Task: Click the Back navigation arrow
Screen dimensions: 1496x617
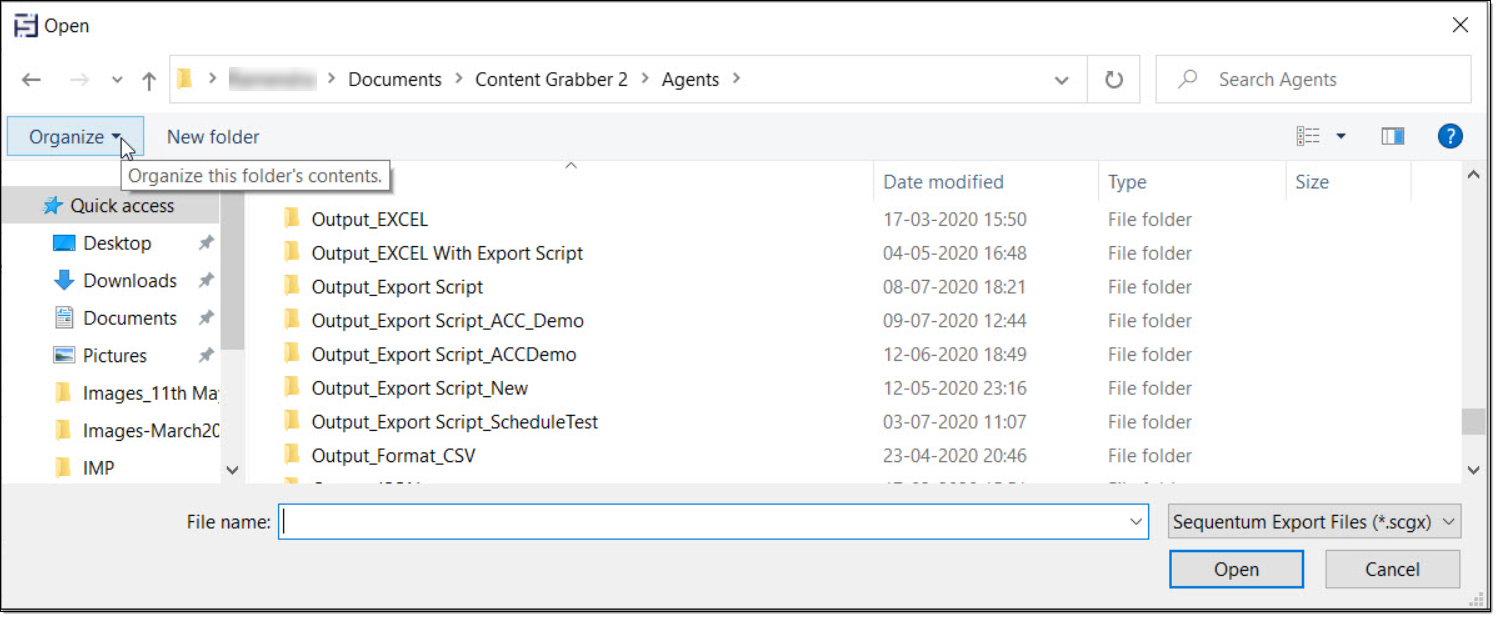Action: coord(31,80)
